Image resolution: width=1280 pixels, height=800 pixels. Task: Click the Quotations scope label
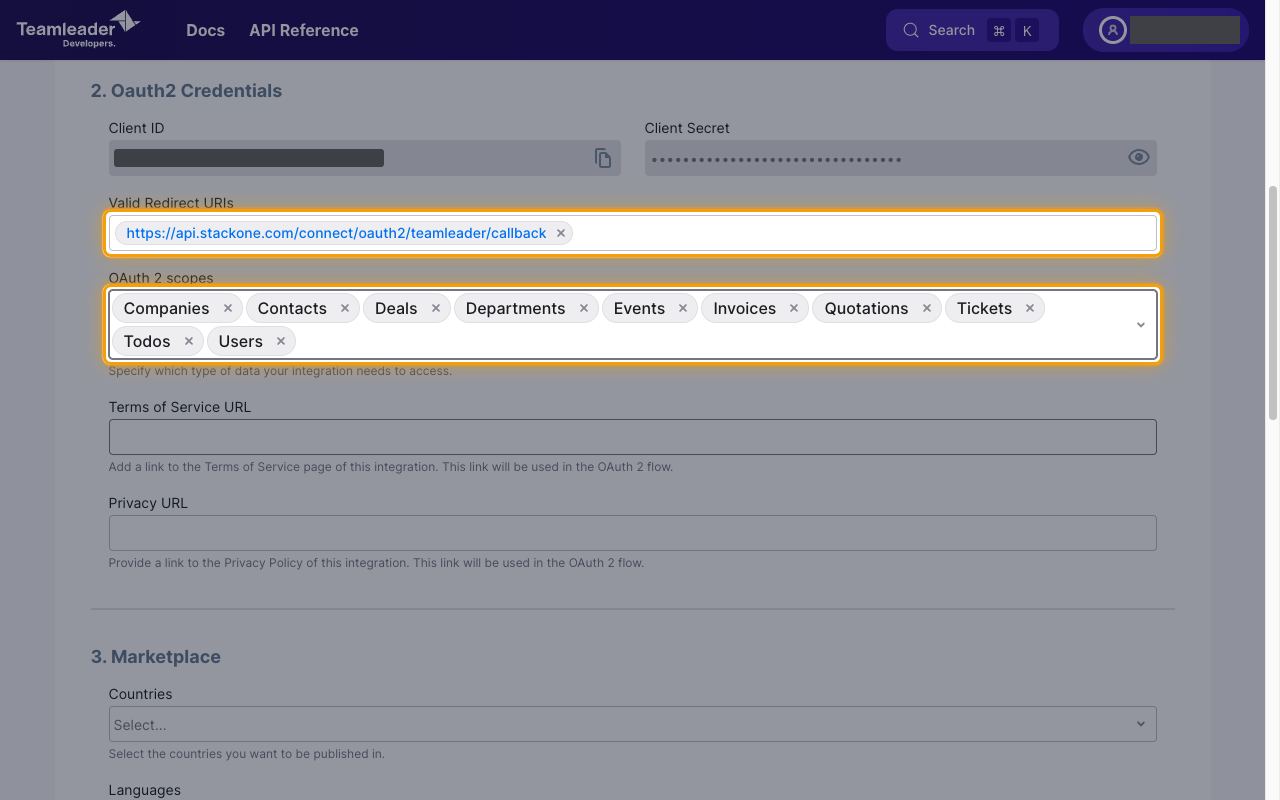click(866, 308)
